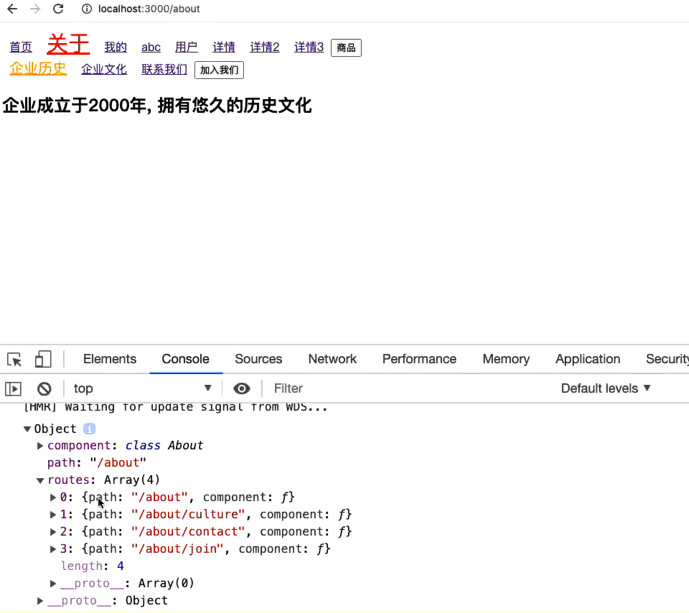Switch to the Application tab
This screenshot has width=689, height=613.
588,359
